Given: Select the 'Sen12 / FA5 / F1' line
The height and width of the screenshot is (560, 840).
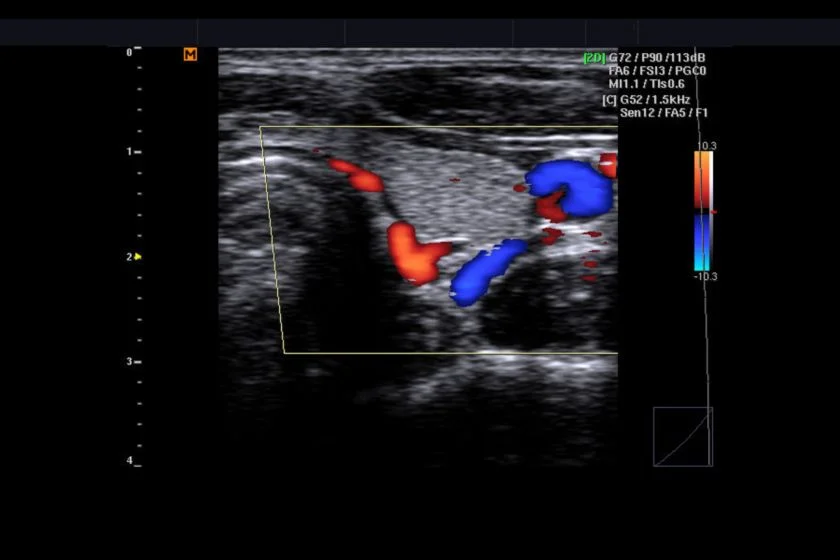Looking at the screenshot, I should click(x=664, y=113).
